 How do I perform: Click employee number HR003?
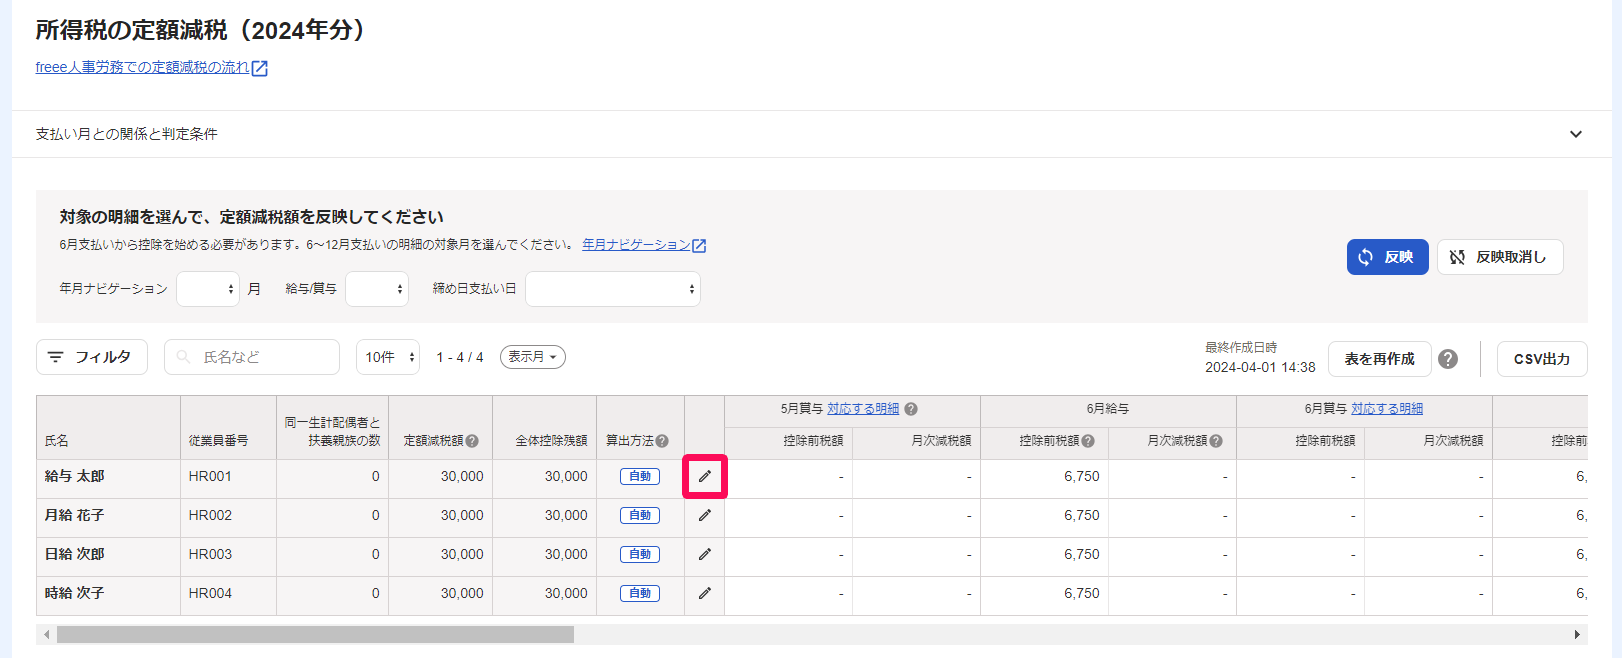(x=210, y=554)
